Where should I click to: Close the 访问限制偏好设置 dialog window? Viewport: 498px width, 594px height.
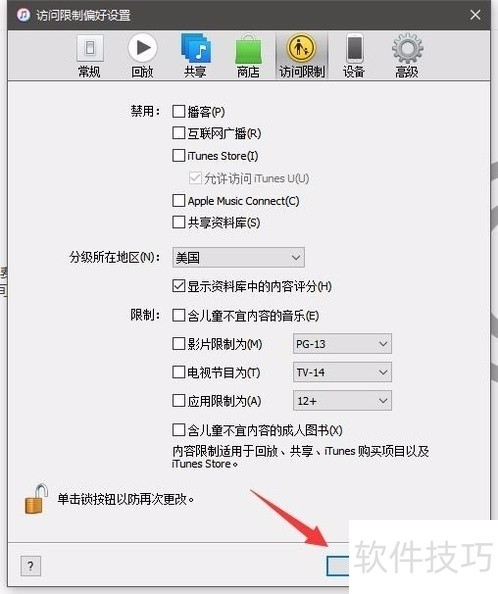[x=475, y=15]
